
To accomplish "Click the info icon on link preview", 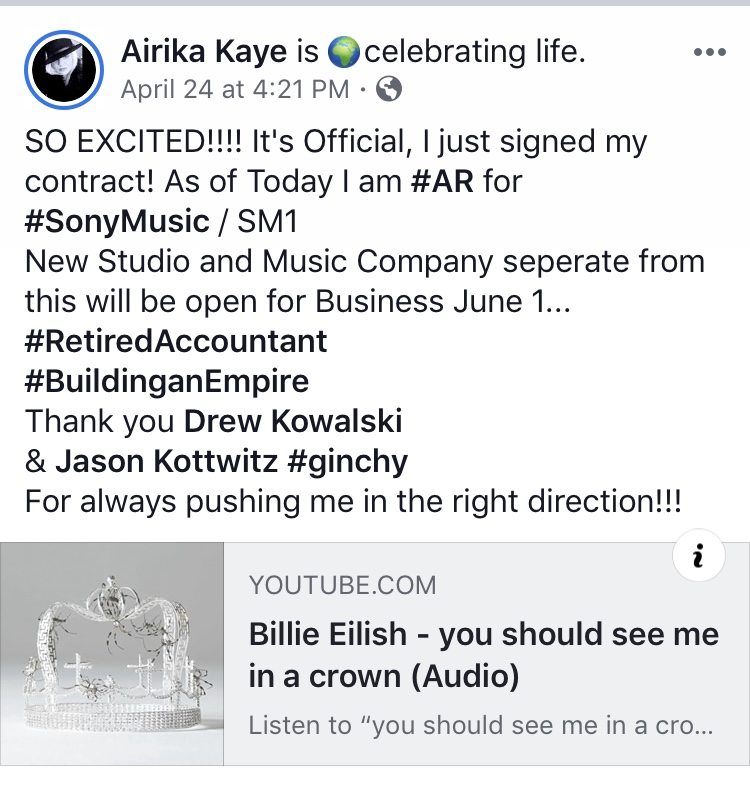I will tap(699, 555).
